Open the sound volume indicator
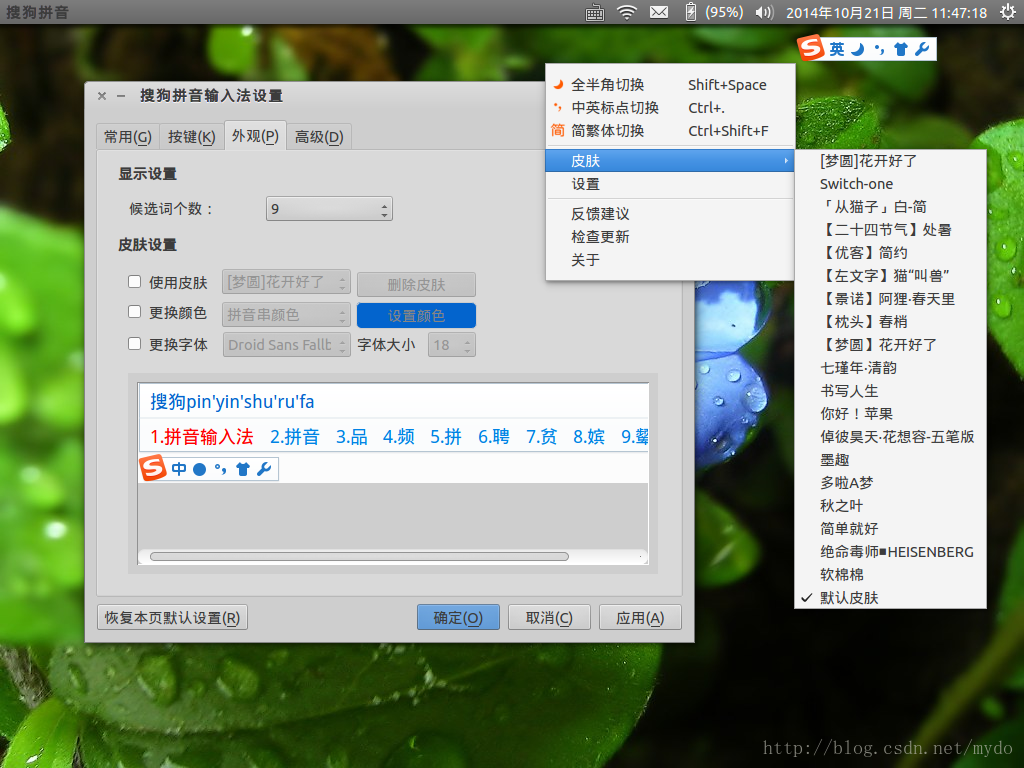 (x=764, y=12)
